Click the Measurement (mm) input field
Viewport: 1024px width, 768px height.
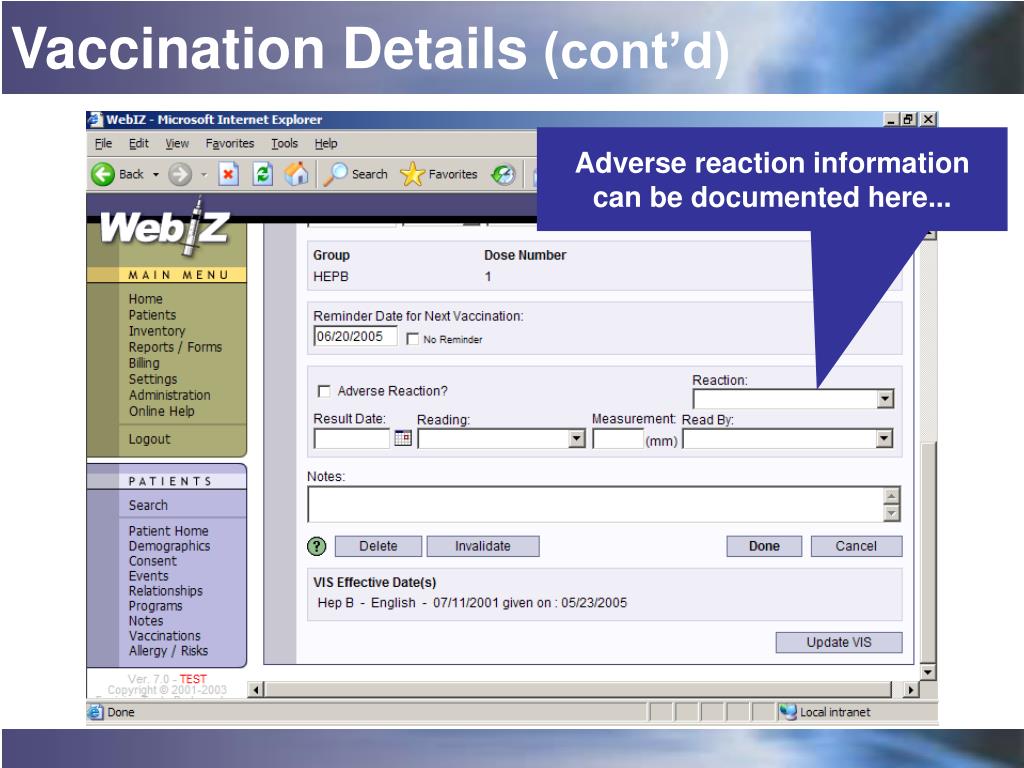[x=618, y=438]
